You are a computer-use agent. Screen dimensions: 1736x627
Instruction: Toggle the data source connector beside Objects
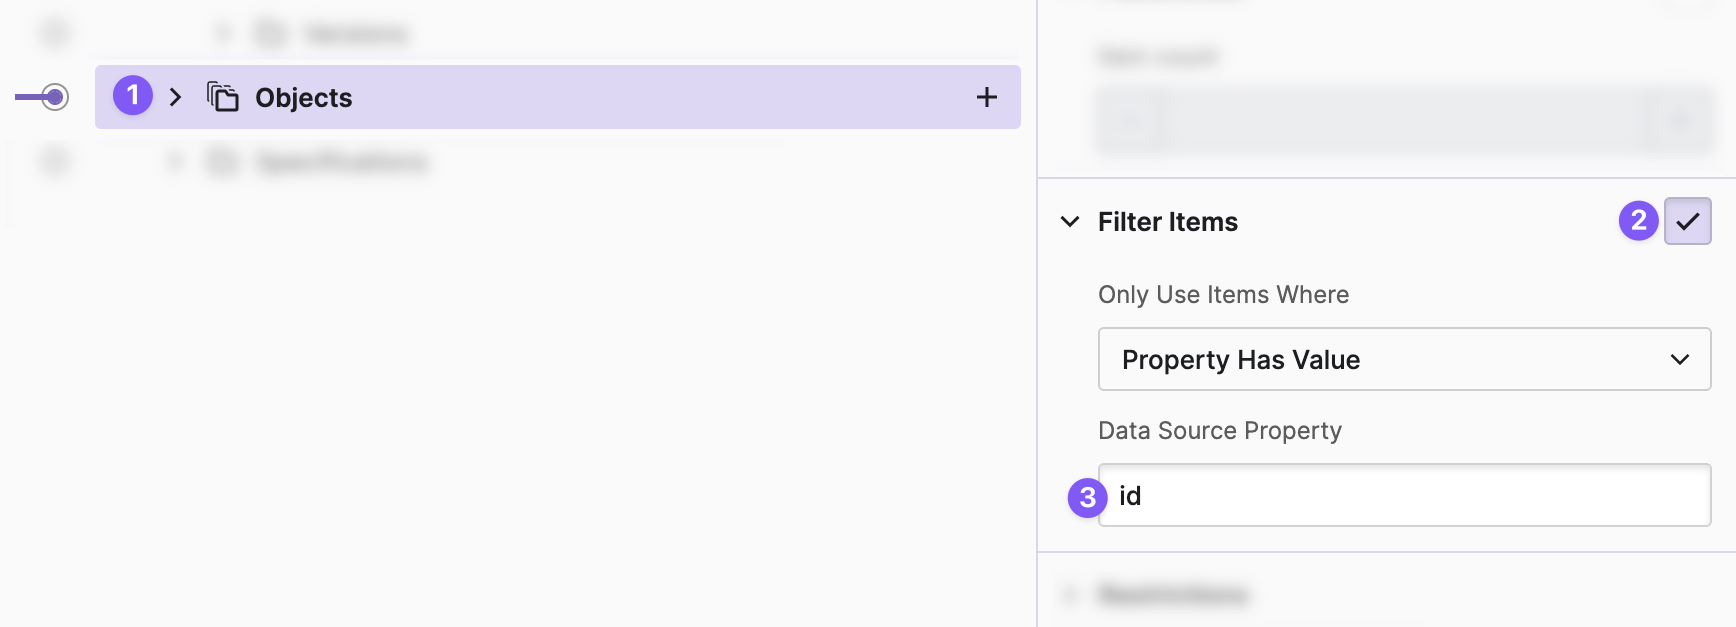click(54, 97)
